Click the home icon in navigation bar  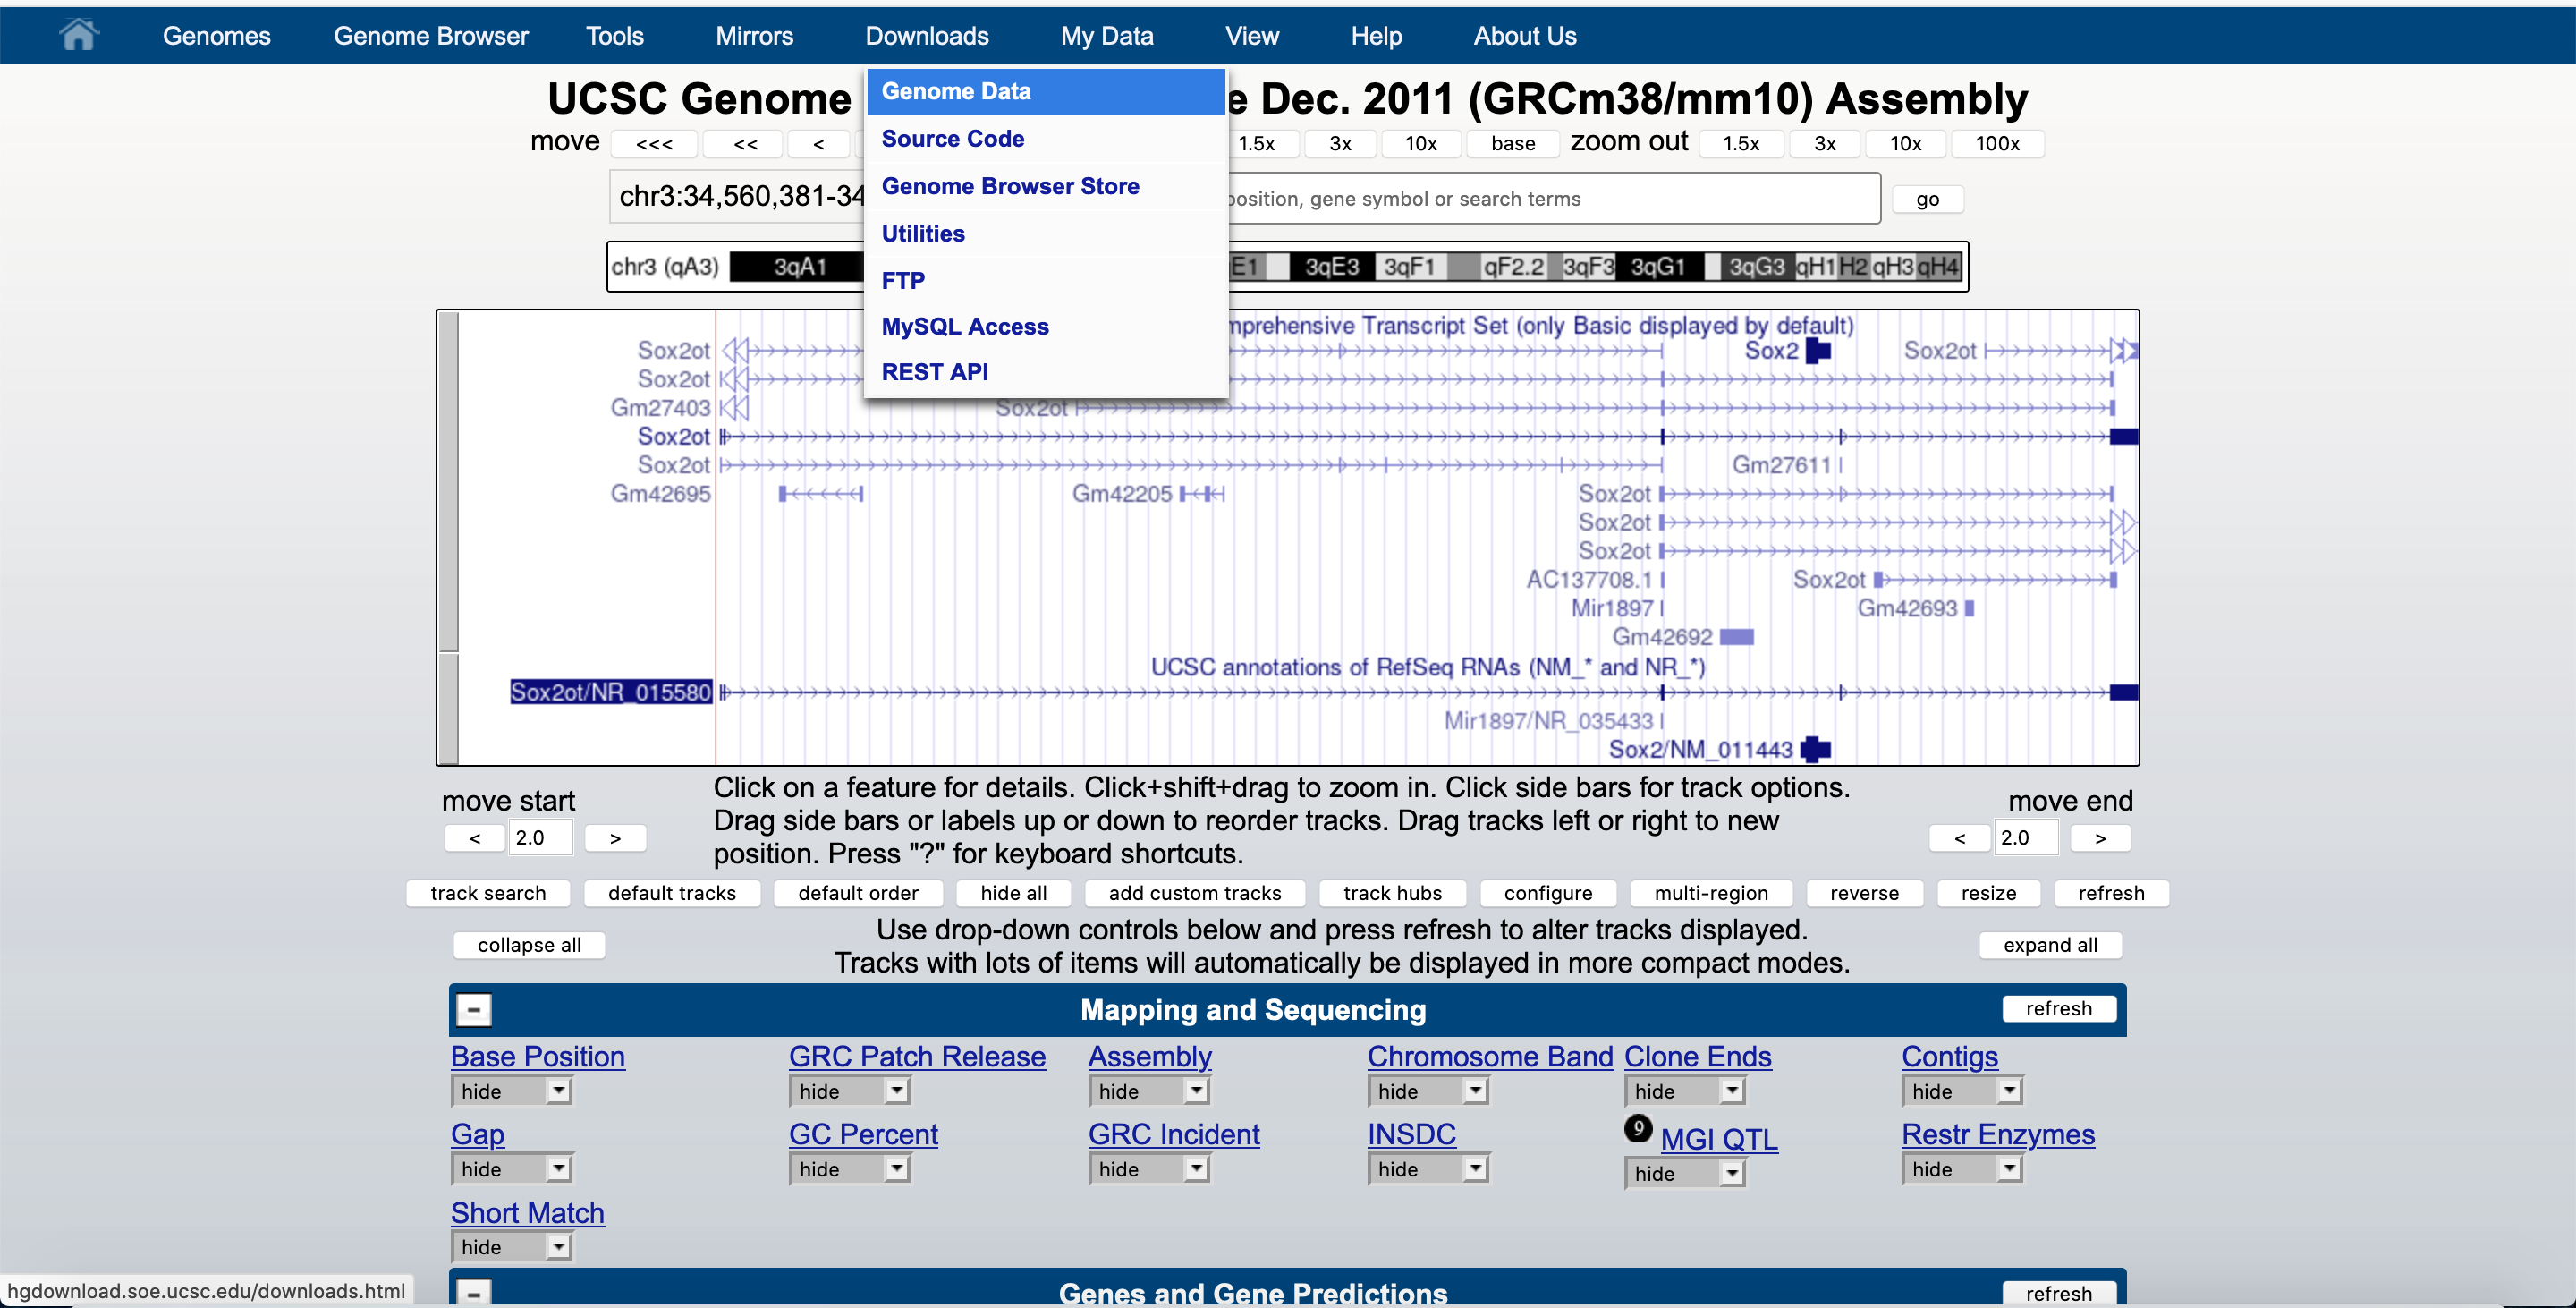78,35
